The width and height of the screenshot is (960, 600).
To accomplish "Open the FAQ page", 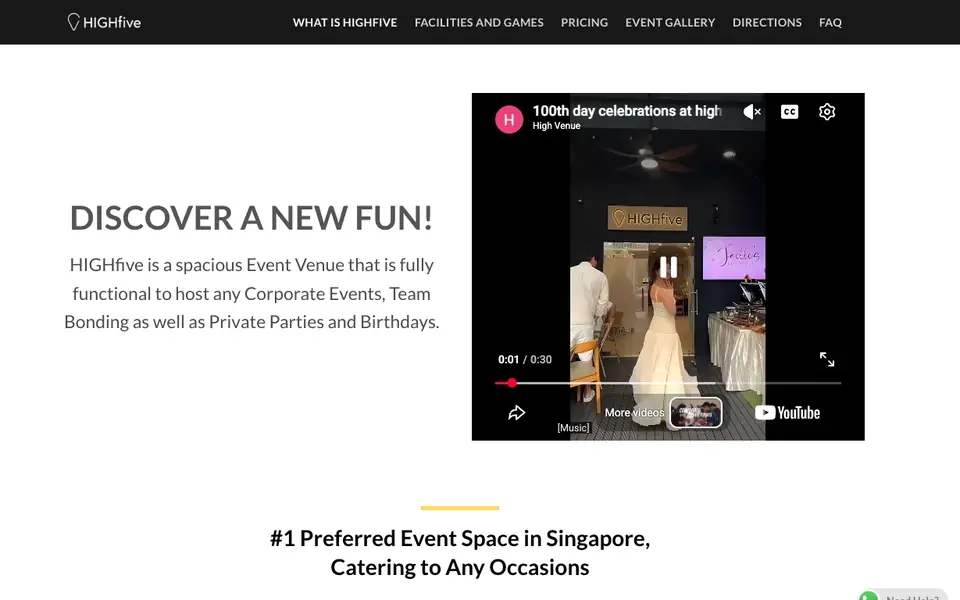I will click(x=830, y=23).
